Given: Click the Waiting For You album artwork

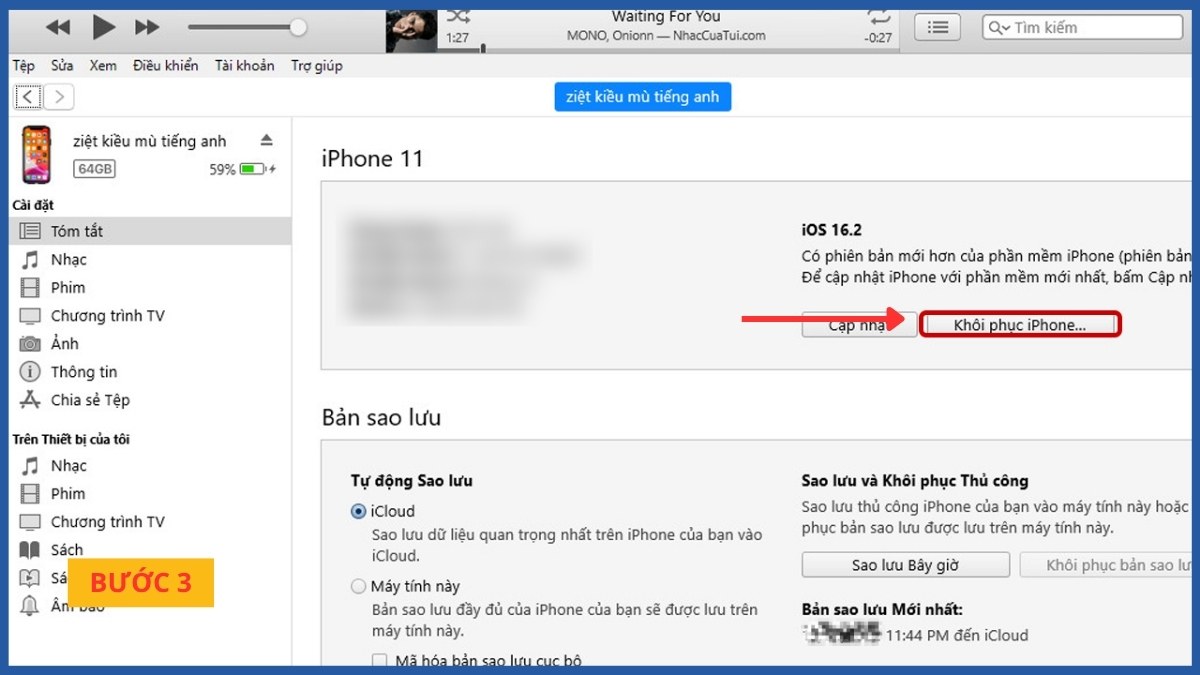Looking at the screenshot, I should 411,30.
